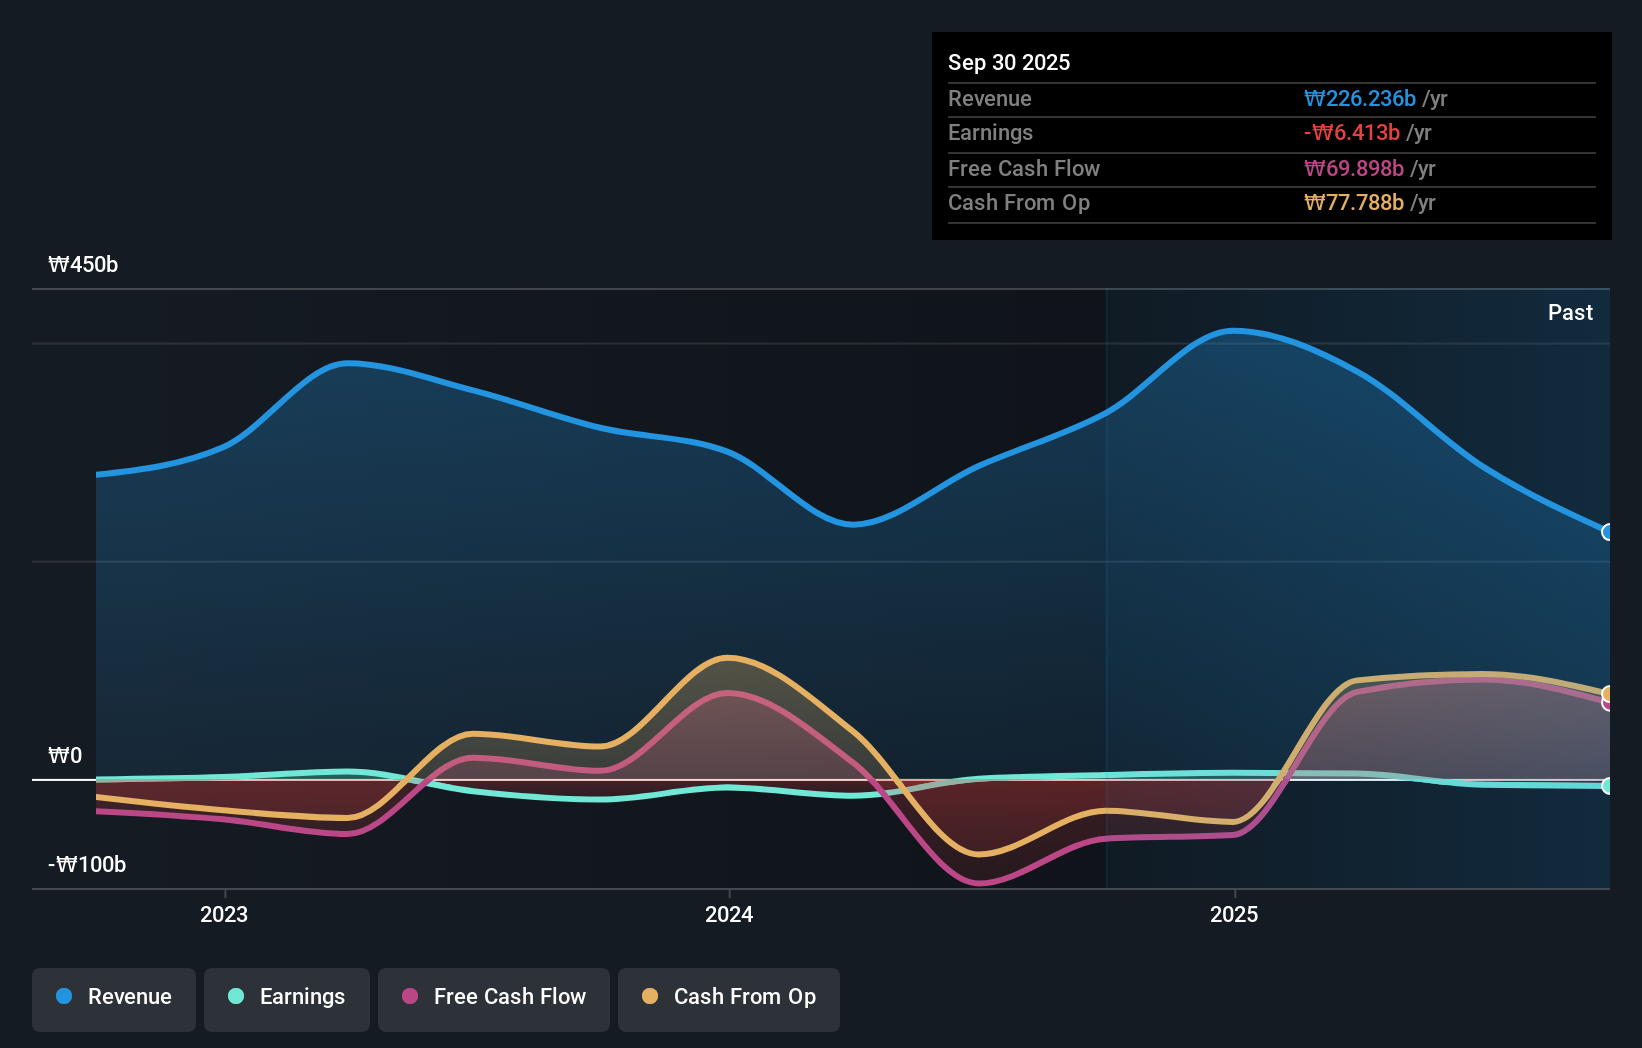Click the Cash From Op orange dot icon
The width and height of the screenshot is (1642, 1048).
650,997
